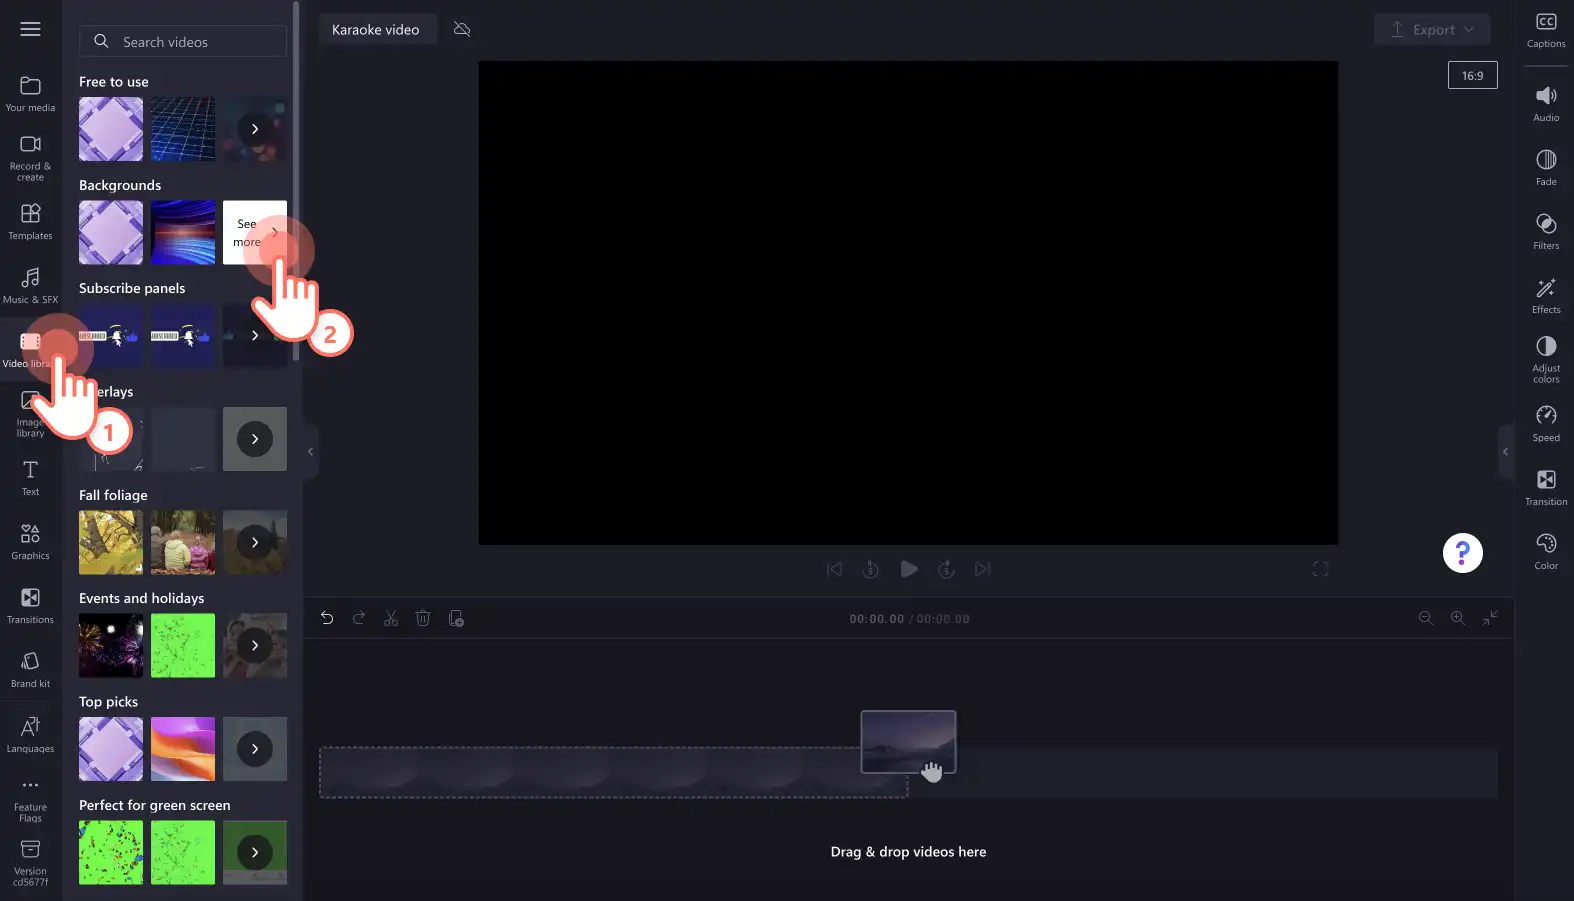1574x901 pixels.
Task: Toggle fit timeline to screen
Action: [x=1490, y=619]
